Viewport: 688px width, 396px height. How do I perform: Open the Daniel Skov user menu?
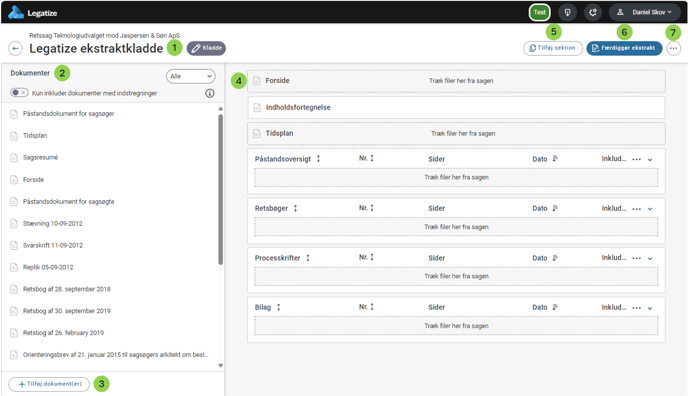(x=645, y=12)
